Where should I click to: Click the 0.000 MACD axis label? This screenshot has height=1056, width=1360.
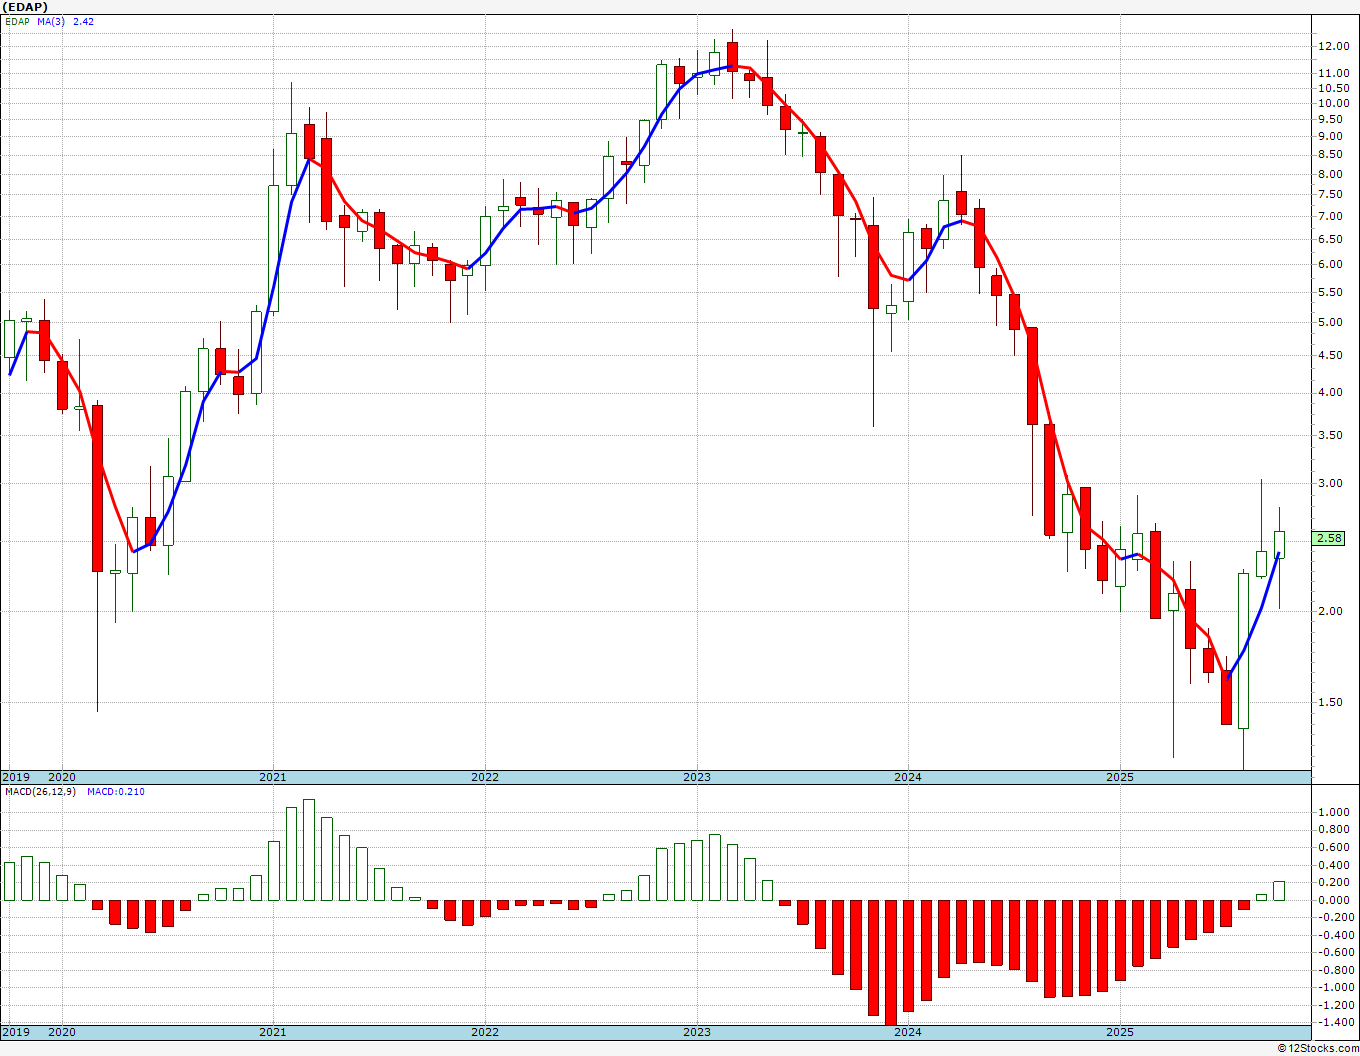click(x=1333, y=900)
